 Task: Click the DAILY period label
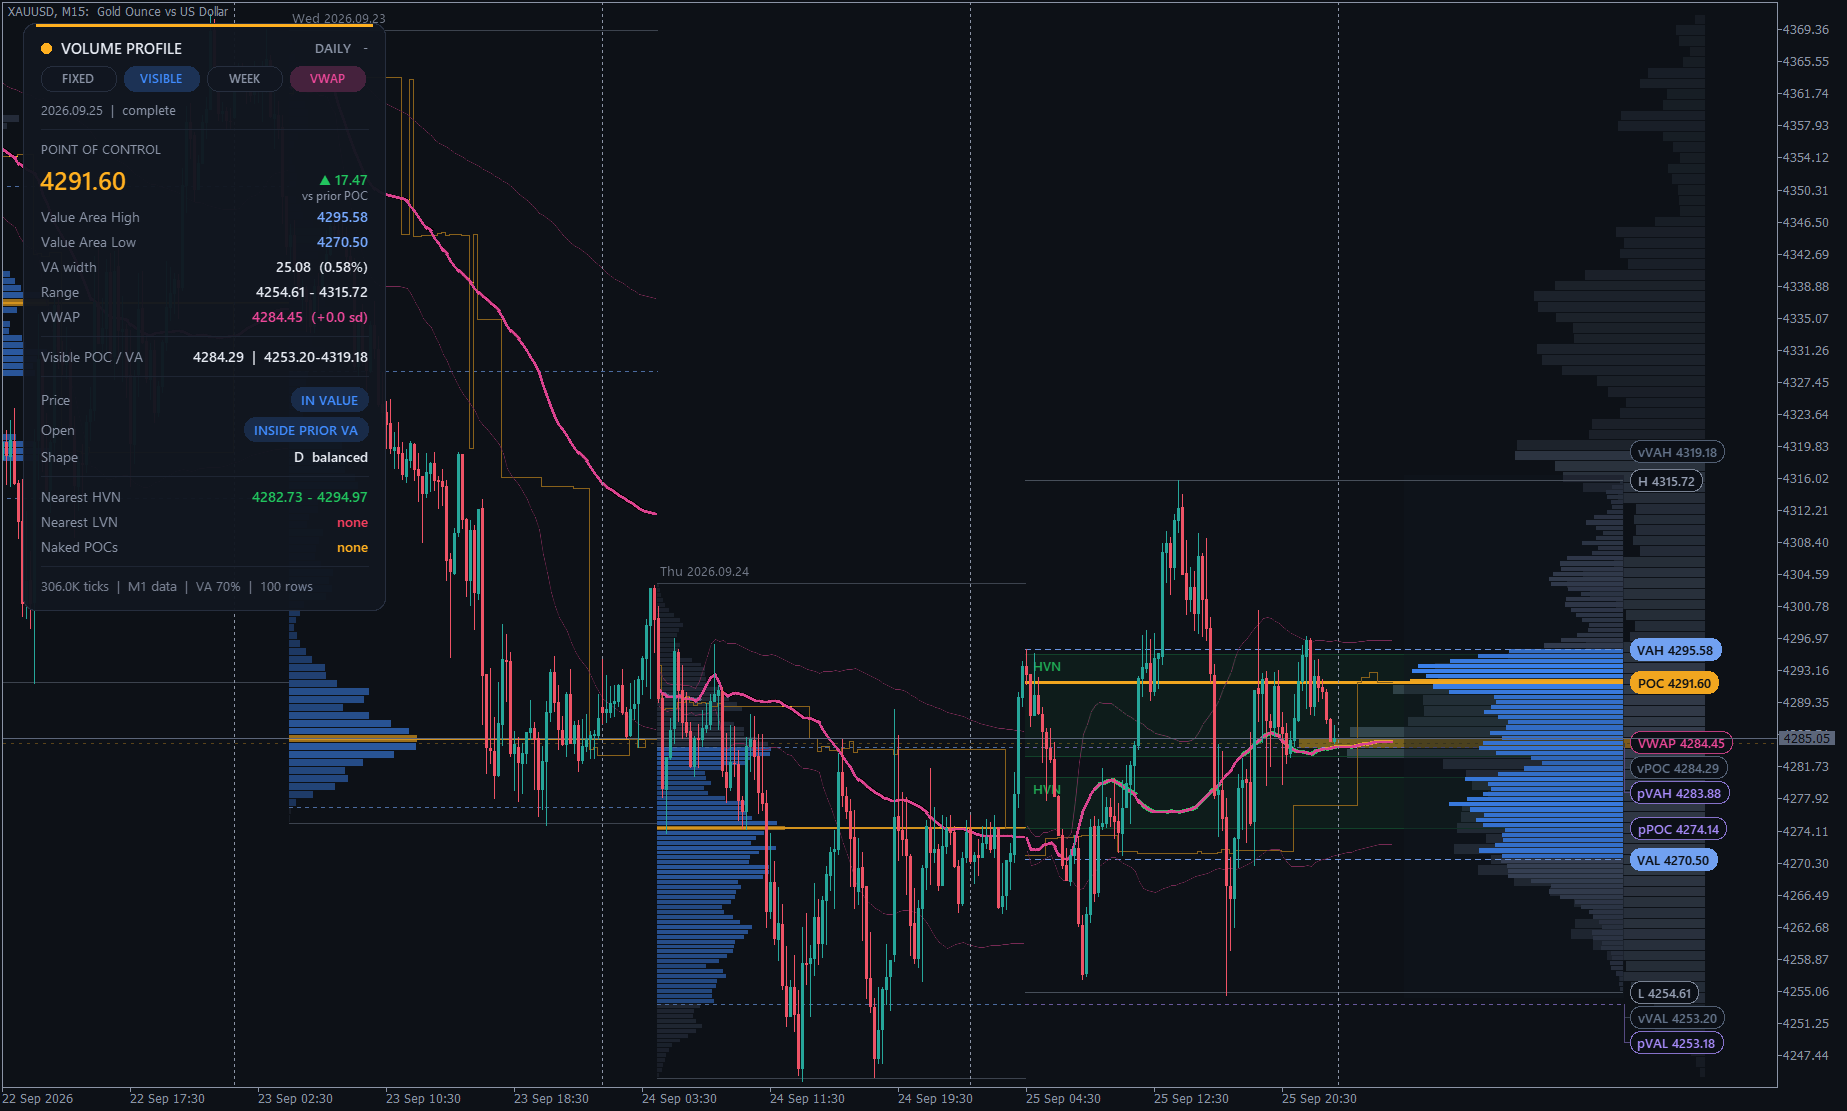click(332, 49)
